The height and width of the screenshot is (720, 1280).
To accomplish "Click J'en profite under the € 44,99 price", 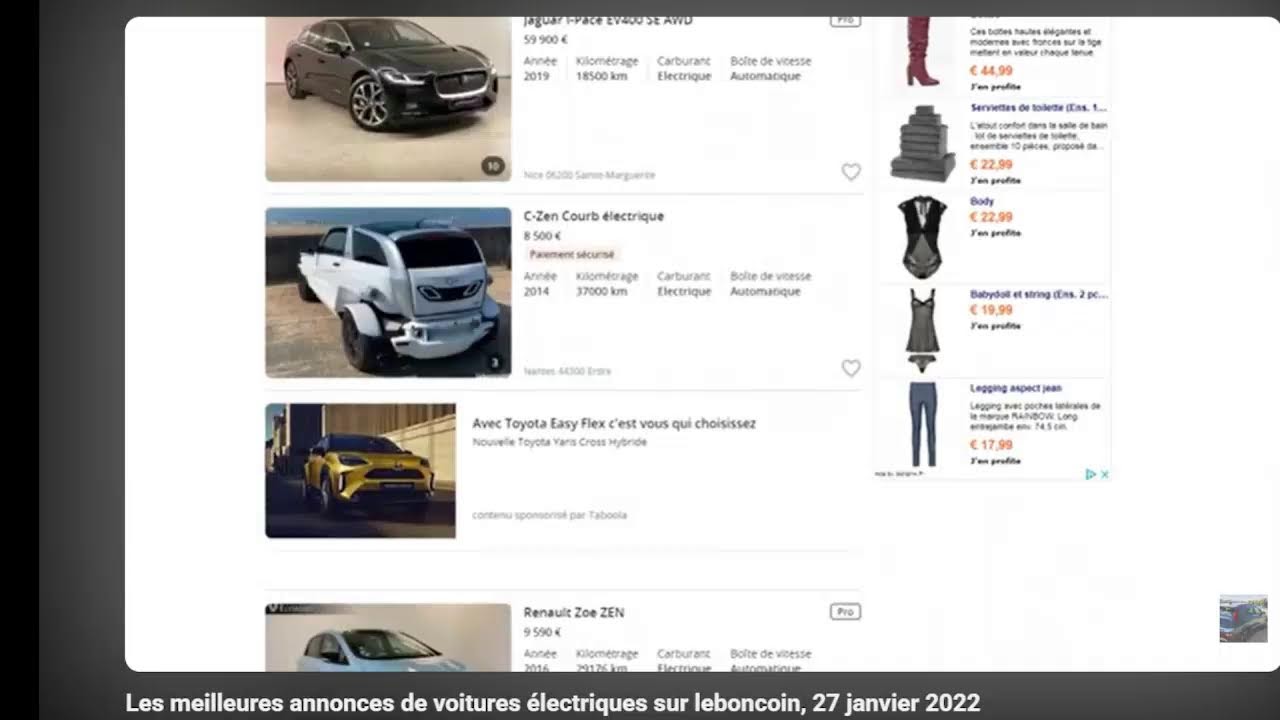I will pyautogui.click(x=995, y=87).
